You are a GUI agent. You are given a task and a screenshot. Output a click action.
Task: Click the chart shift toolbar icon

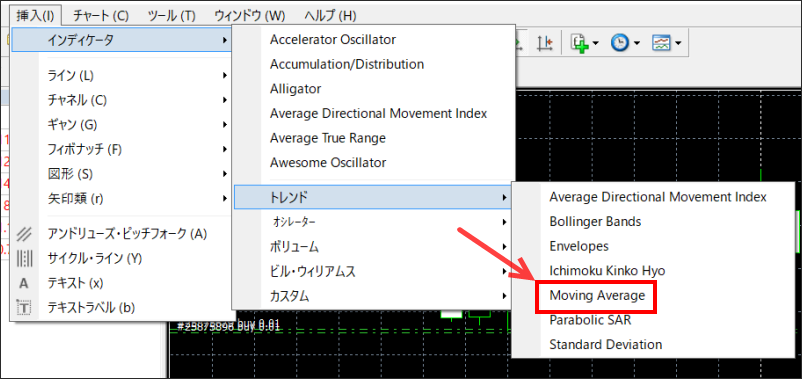pyautogui.click(x=545, y=43)
